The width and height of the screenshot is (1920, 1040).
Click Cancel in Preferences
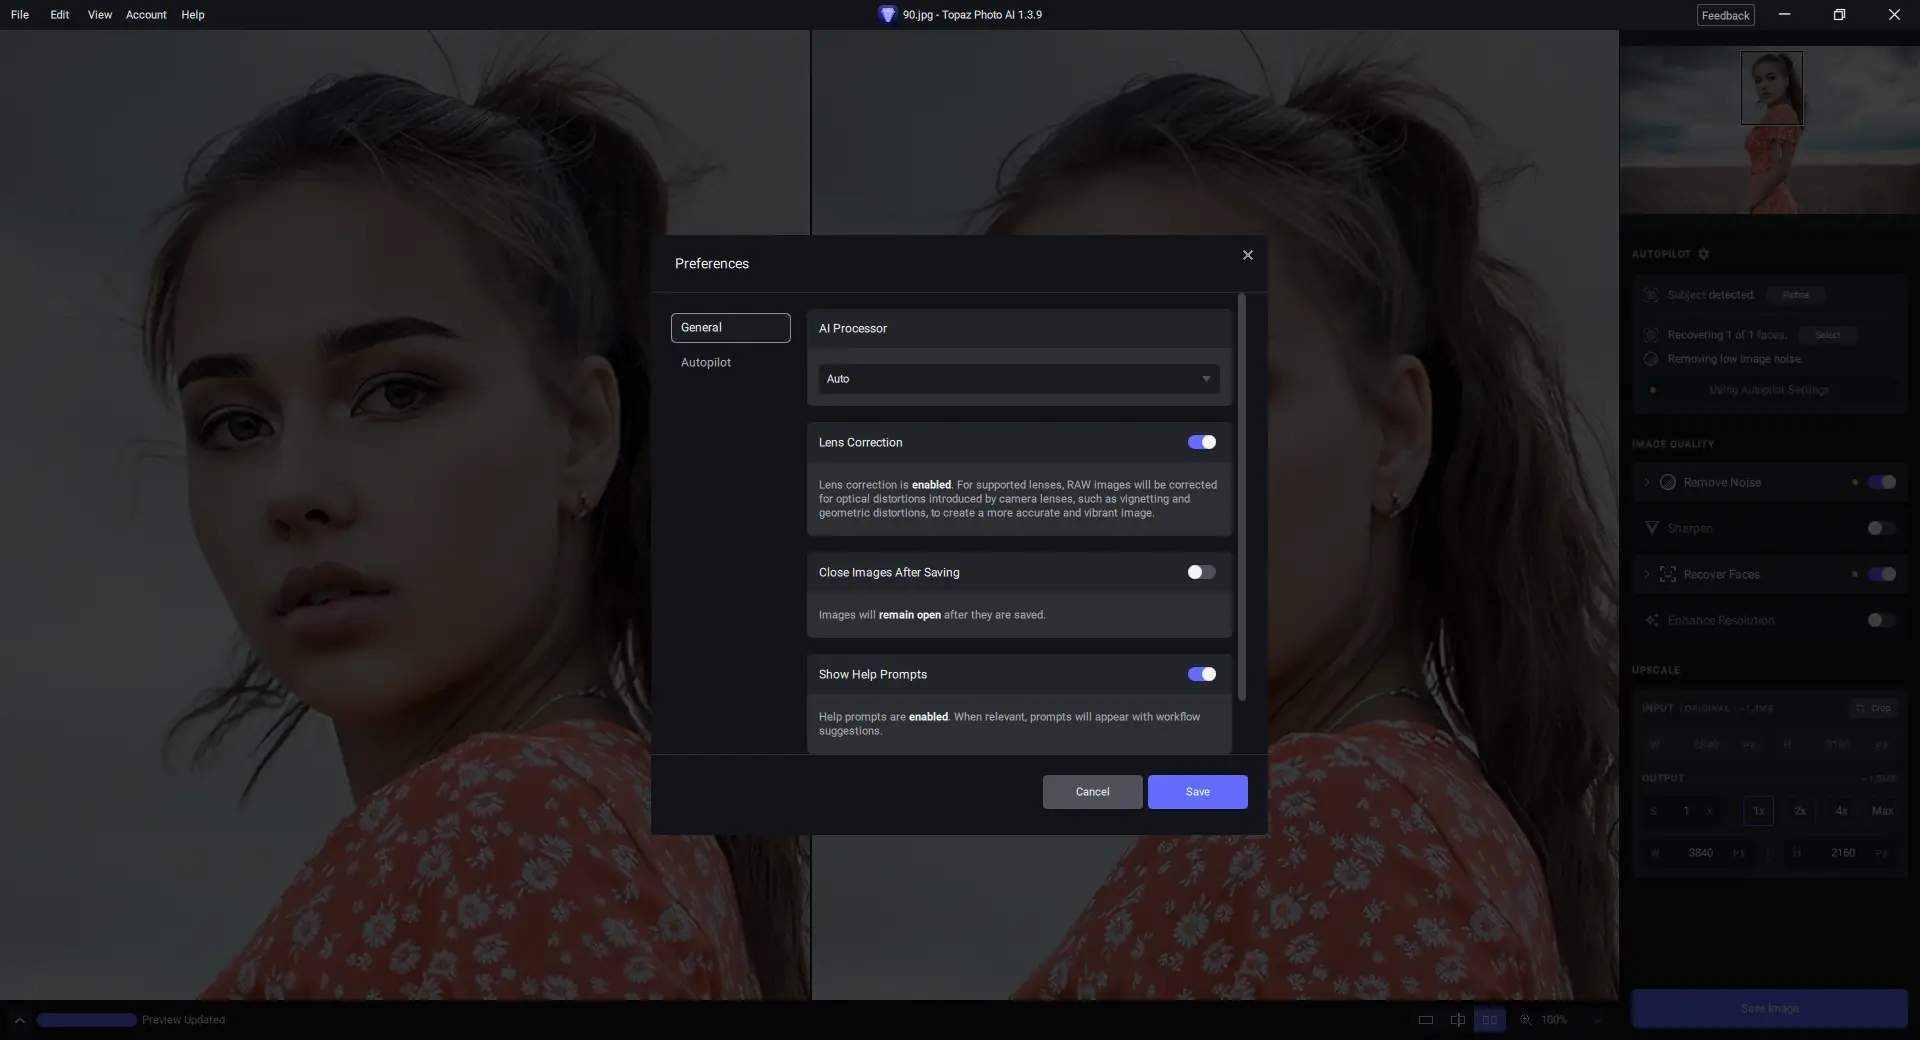(1092, 792)
